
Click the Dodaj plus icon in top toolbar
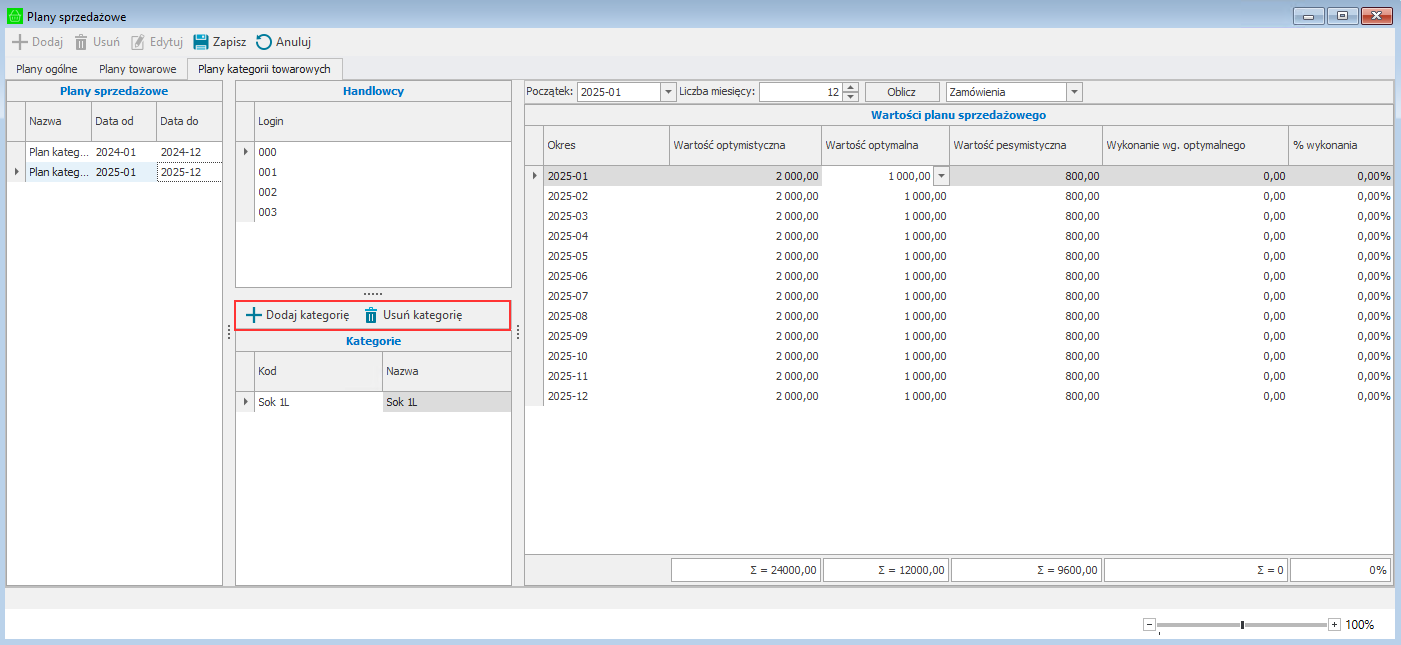pyautogui.click(x=19, y=42)
